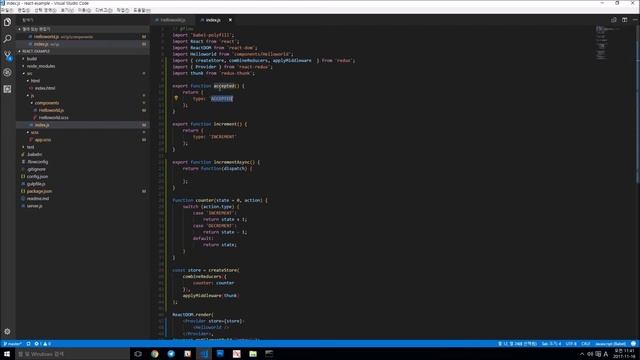Click the UTF-8 encoding indicator

click(x=571, y=344)
